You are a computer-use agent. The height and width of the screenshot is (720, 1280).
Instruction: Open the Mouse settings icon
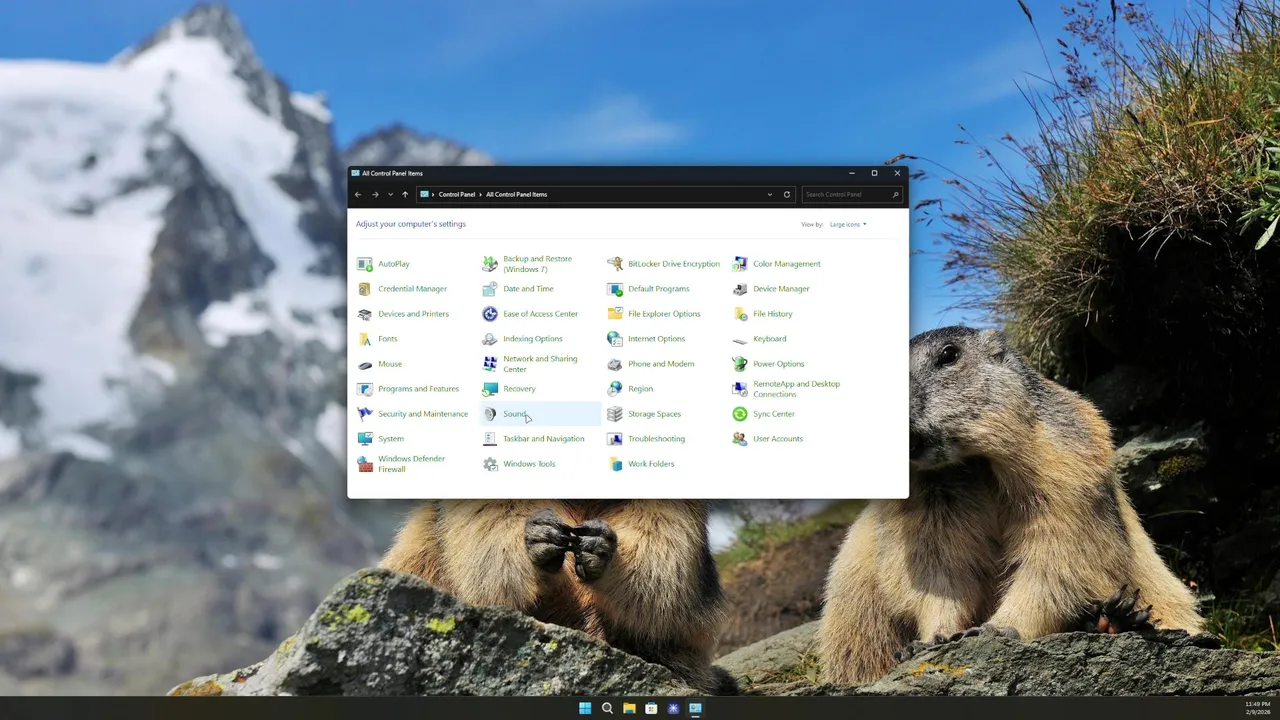(x=365, y=364)
